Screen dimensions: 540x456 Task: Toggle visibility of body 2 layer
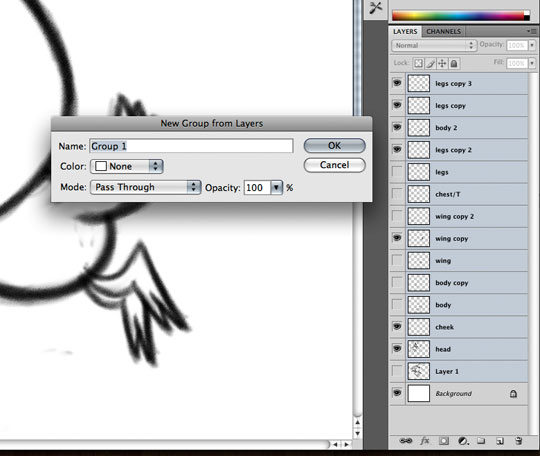397,127
